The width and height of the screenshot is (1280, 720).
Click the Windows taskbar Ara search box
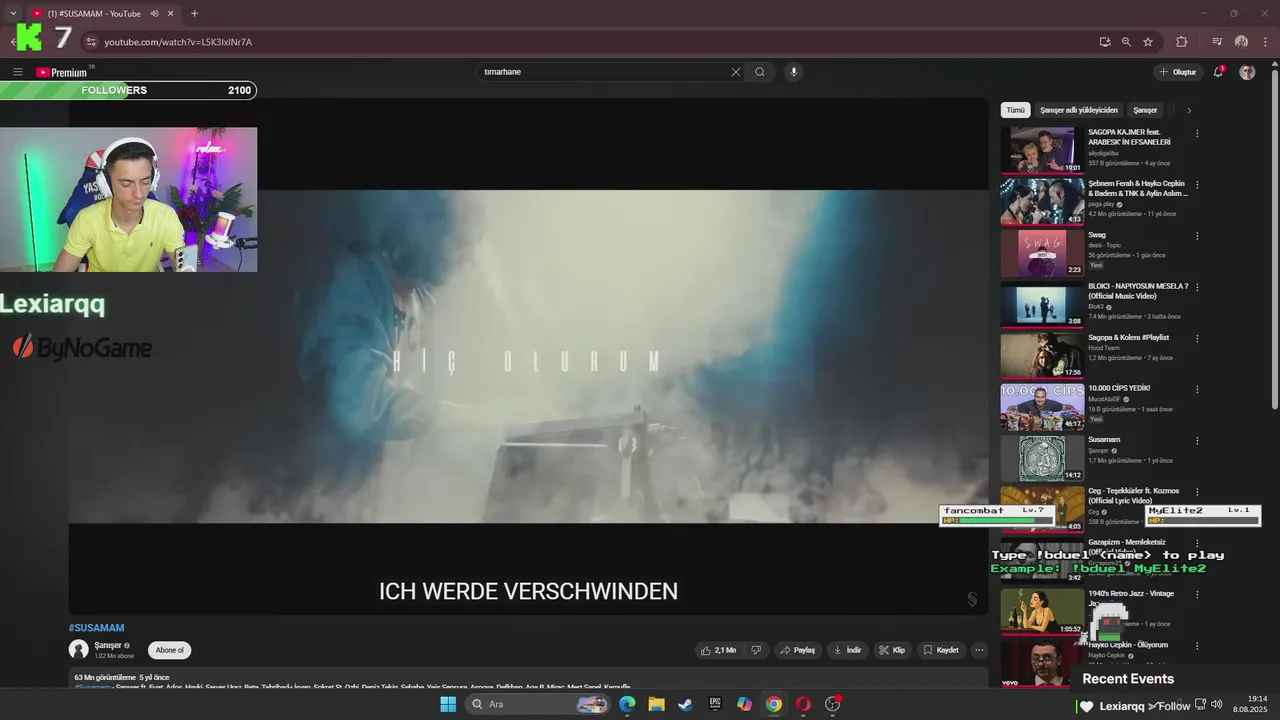click(538, 704)
